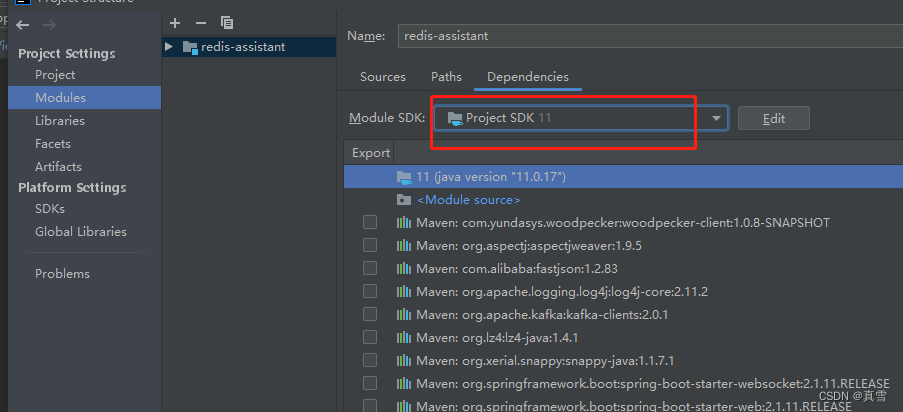Screen dimensions: 903x412
Task: Click library icon for spring-boot-starter-websocket
Action: [404, 384]
